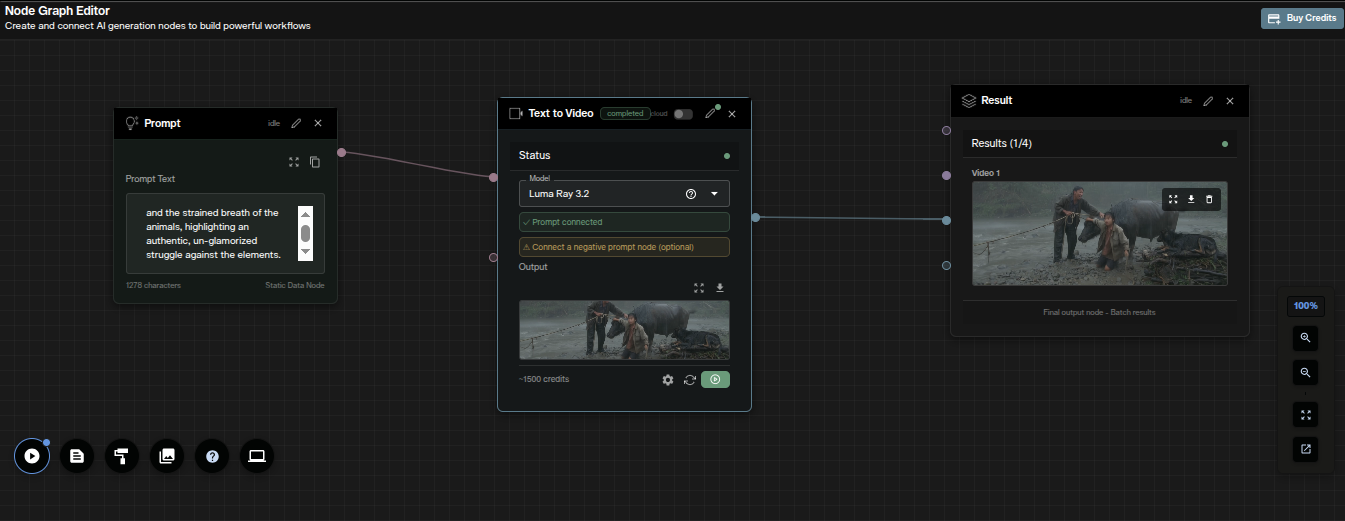Open the image gallery icon in bottom toolbar

[167, 456]
